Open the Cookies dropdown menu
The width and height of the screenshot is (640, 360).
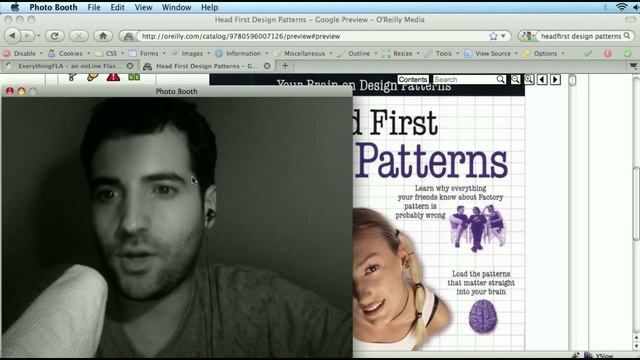[x=69, y=53]
